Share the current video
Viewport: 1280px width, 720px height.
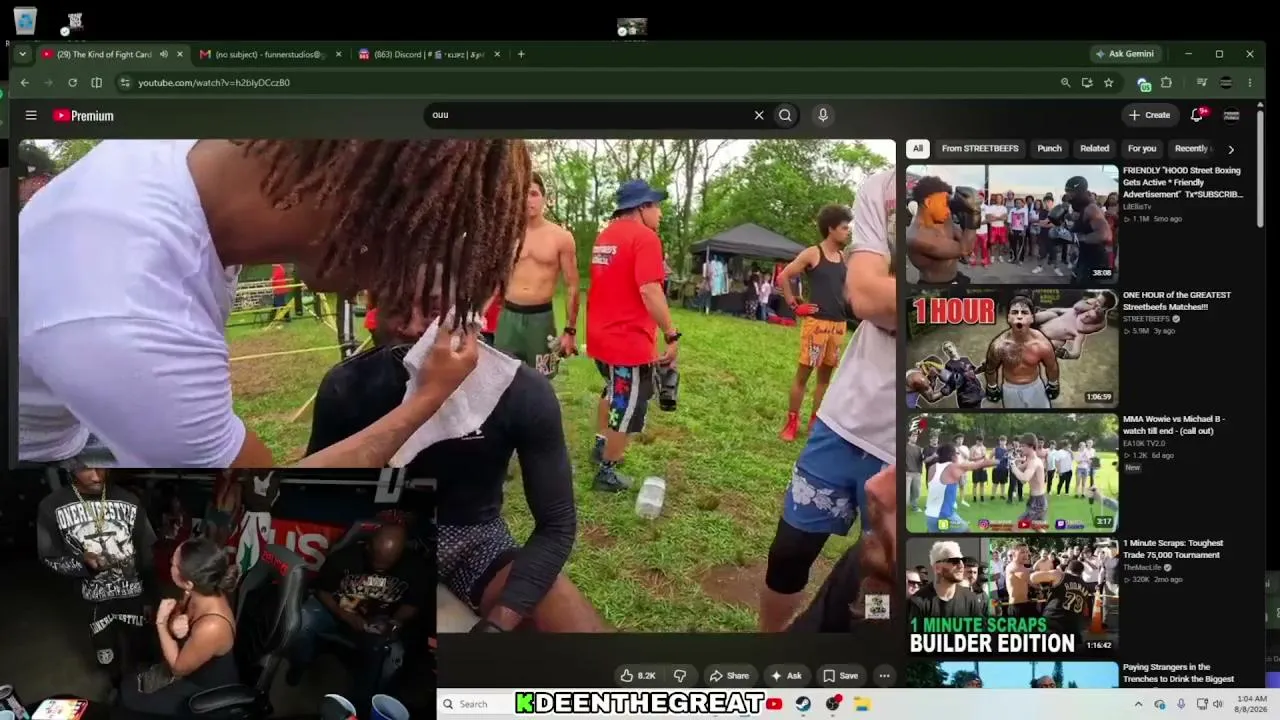[x=729, y=676]
